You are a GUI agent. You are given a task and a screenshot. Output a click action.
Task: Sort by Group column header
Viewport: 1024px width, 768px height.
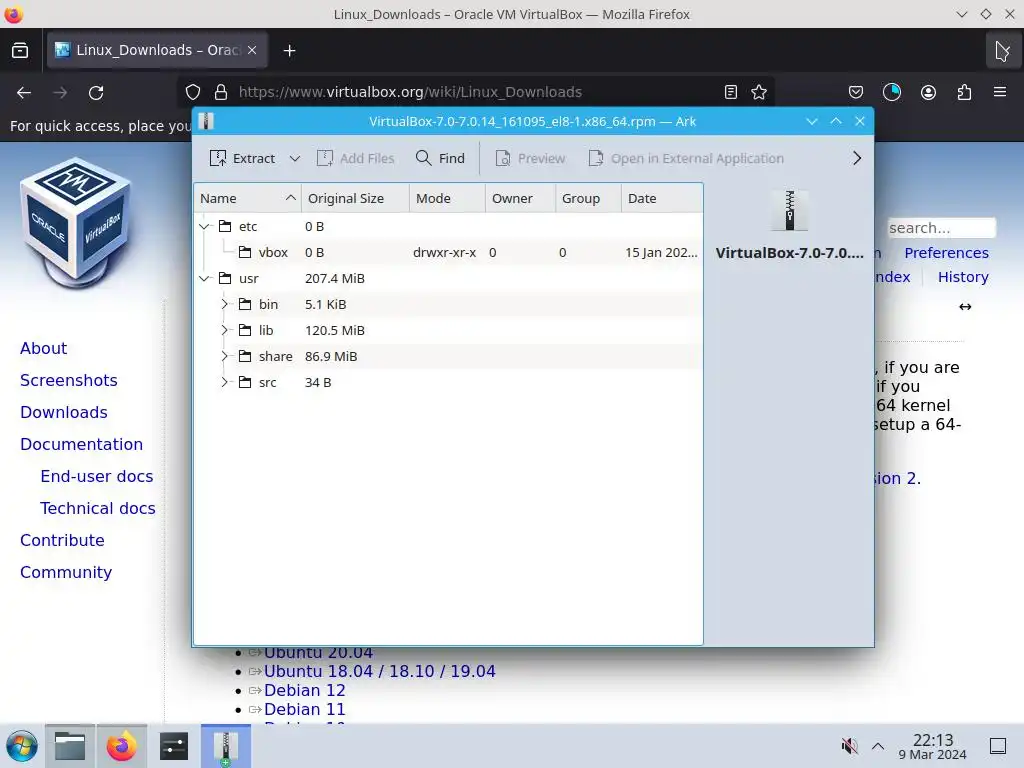tap(588, 199)
